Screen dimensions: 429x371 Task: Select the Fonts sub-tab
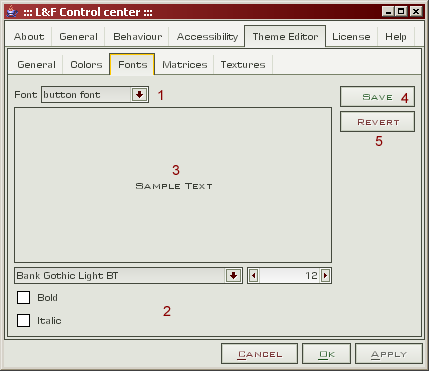[132, 64]
